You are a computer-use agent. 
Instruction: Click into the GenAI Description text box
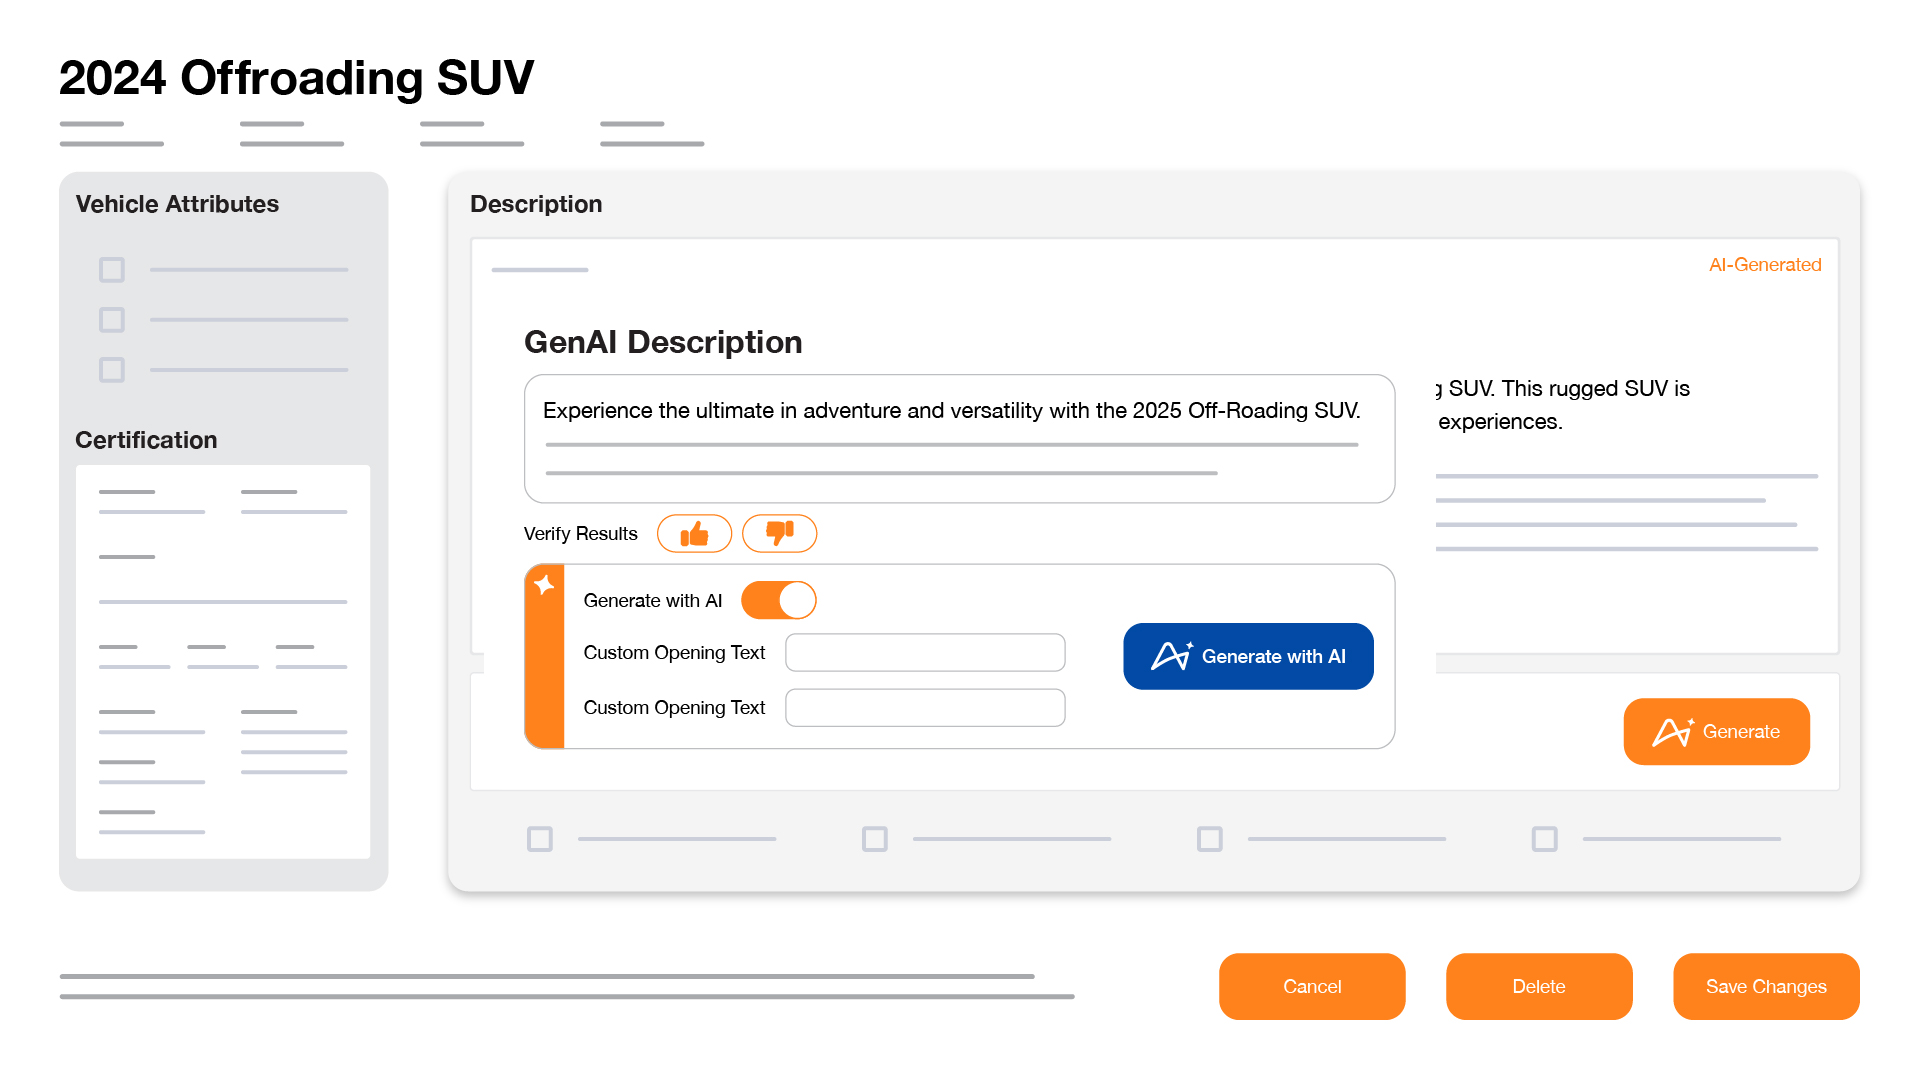[x=959, y=438]
